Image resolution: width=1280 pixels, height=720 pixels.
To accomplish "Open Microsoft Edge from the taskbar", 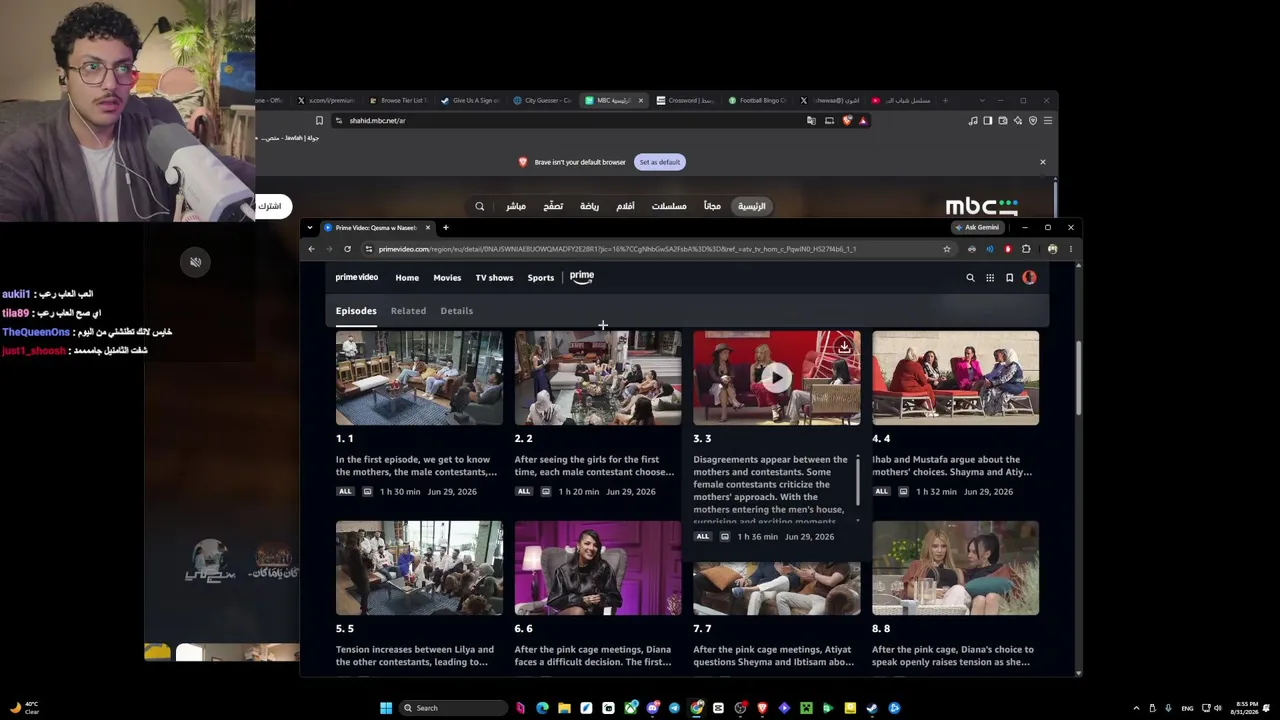I will 542,708.
